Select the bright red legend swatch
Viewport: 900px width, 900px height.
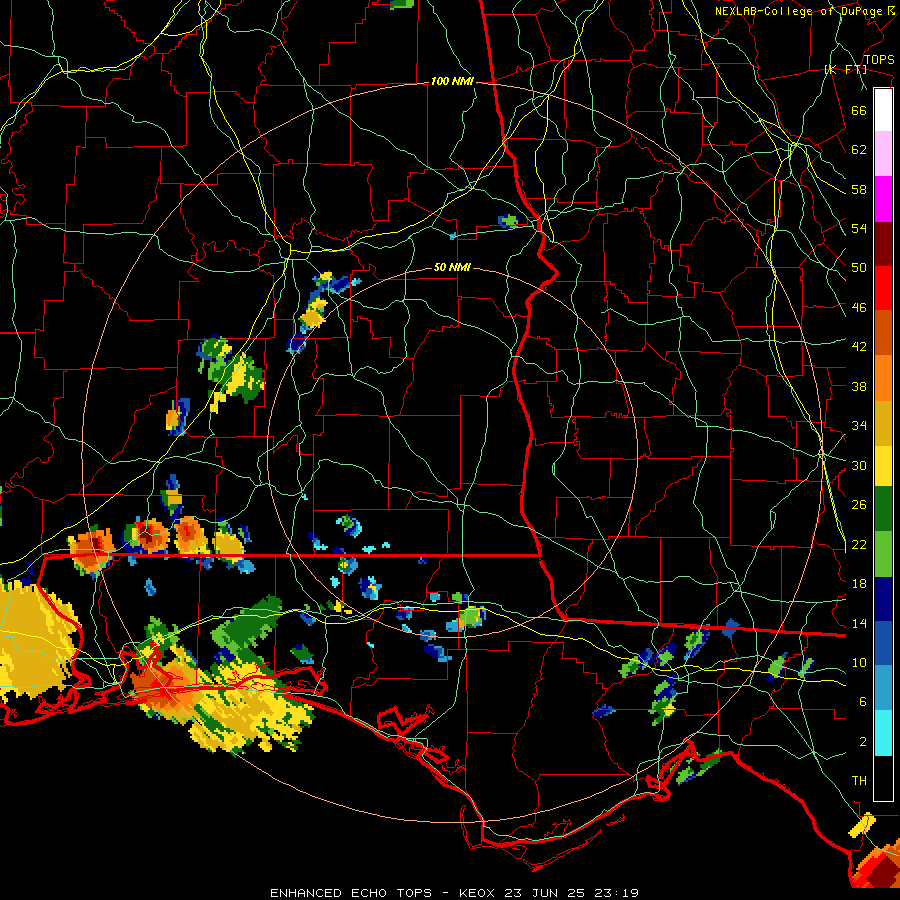point(883,288)
